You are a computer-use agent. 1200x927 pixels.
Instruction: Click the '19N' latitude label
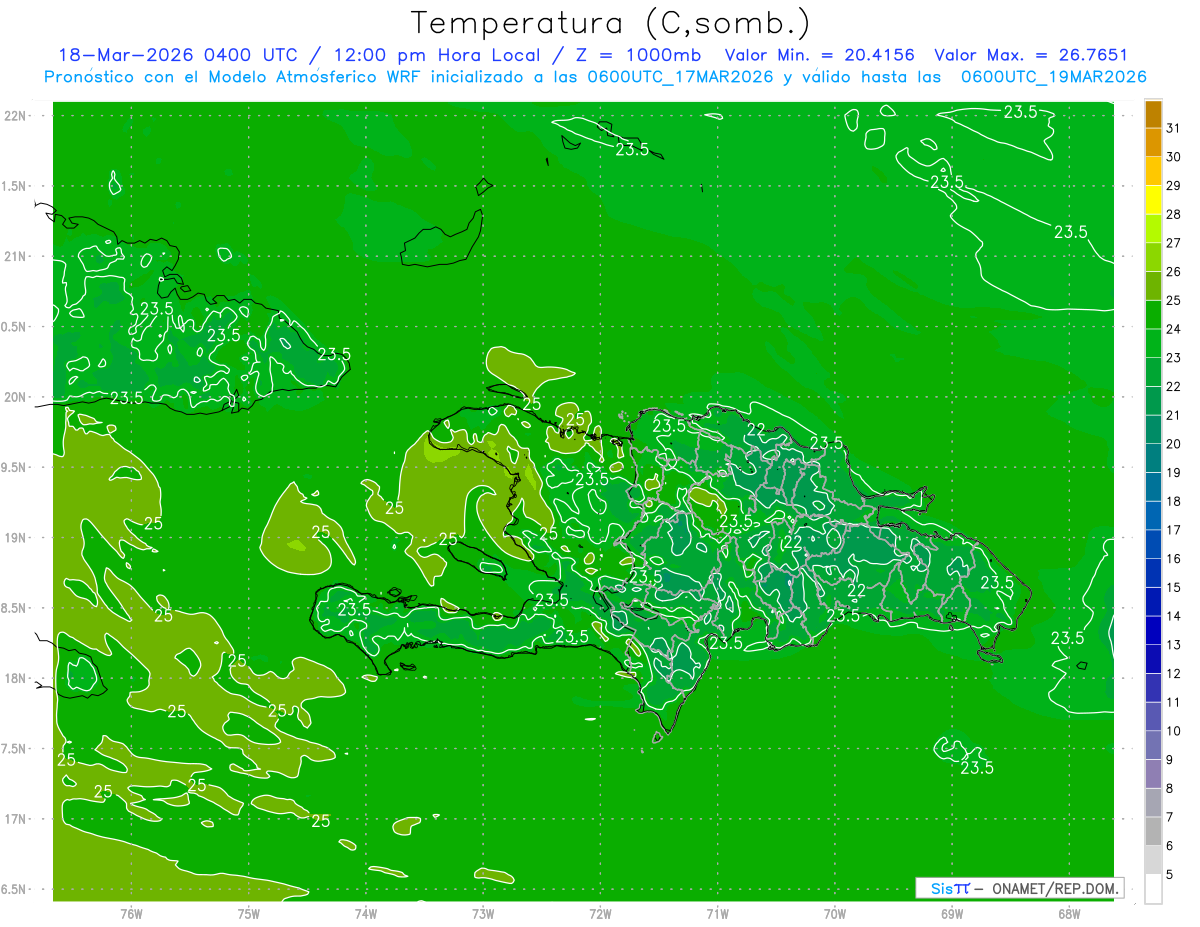[15, 538]
